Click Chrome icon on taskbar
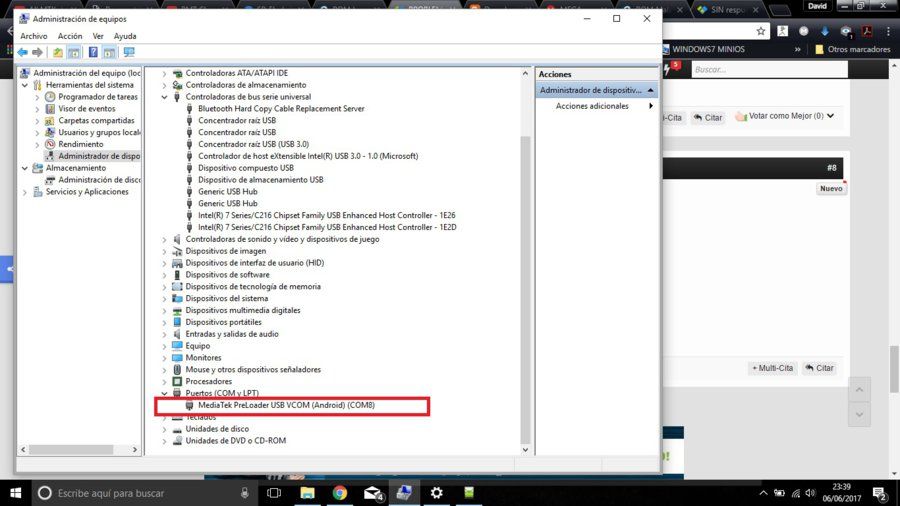 (x=340, y=493)
